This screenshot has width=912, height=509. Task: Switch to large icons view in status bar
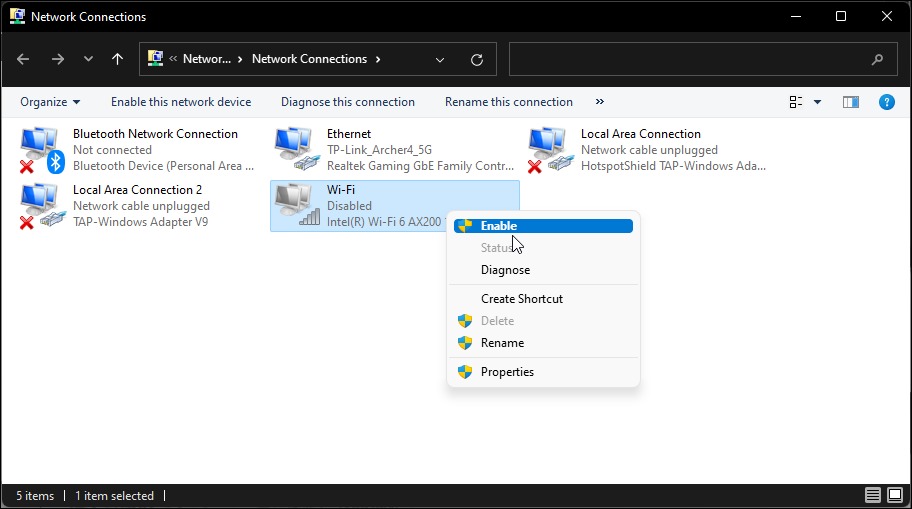894,495
